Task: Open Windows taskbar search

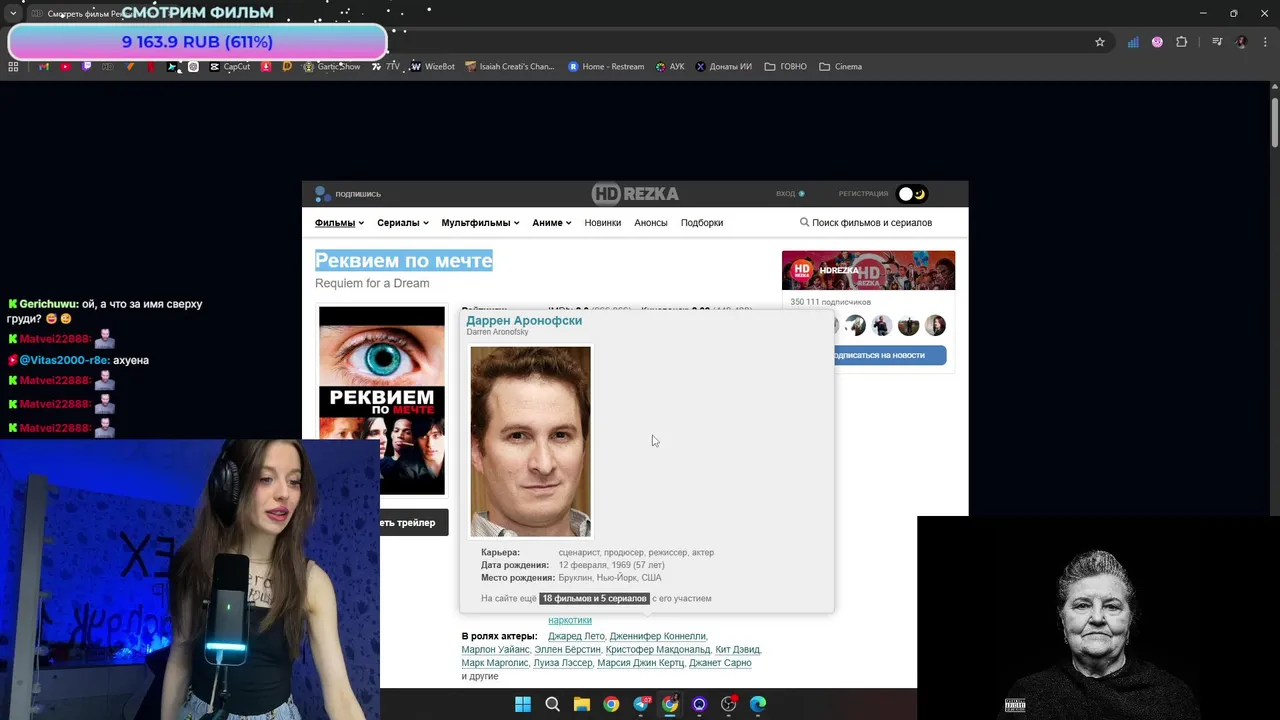Action: 552,704
